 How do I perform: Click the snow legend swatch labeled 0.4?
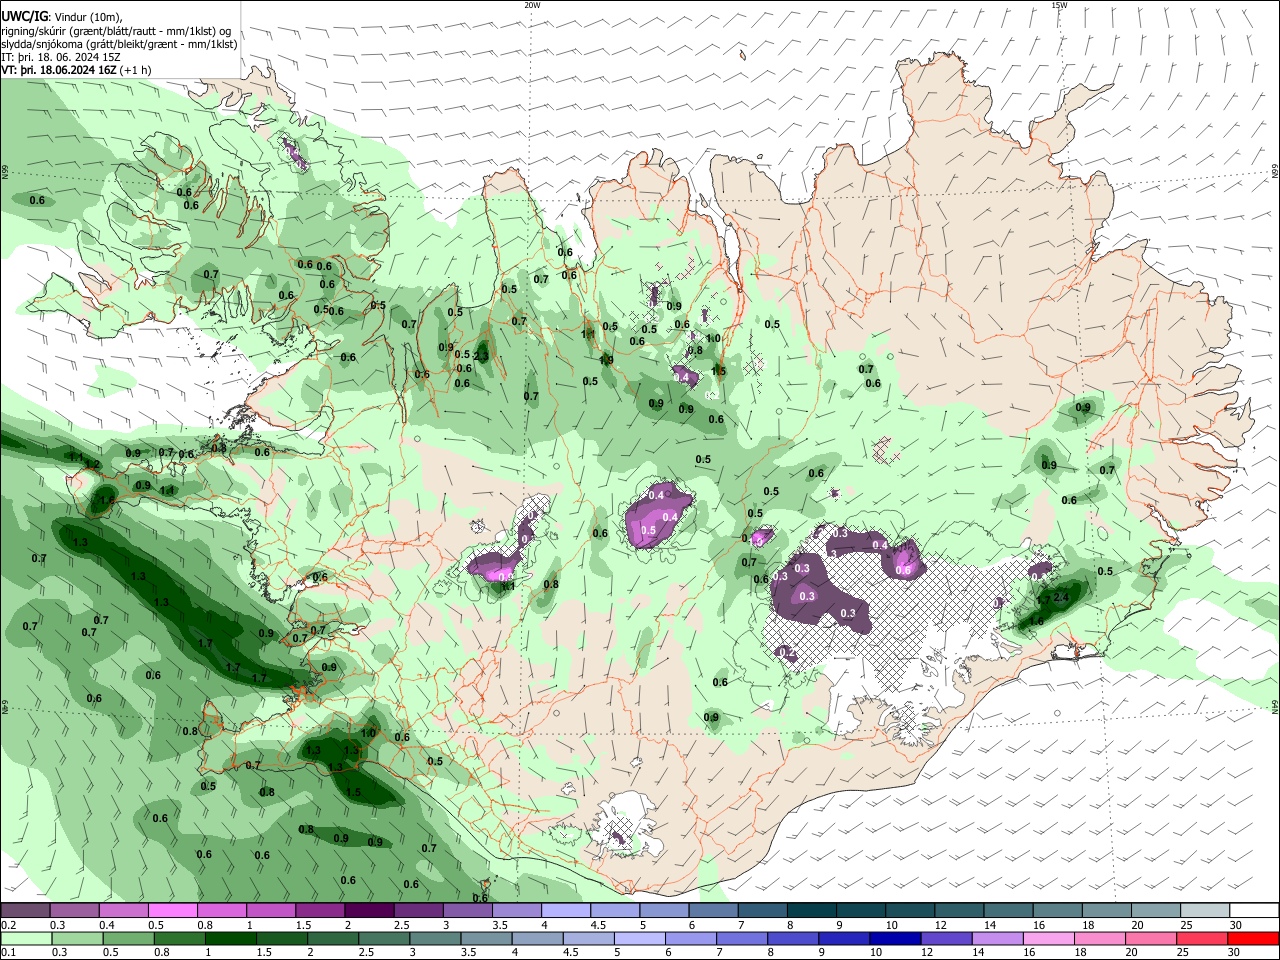(x=123, y=911)
